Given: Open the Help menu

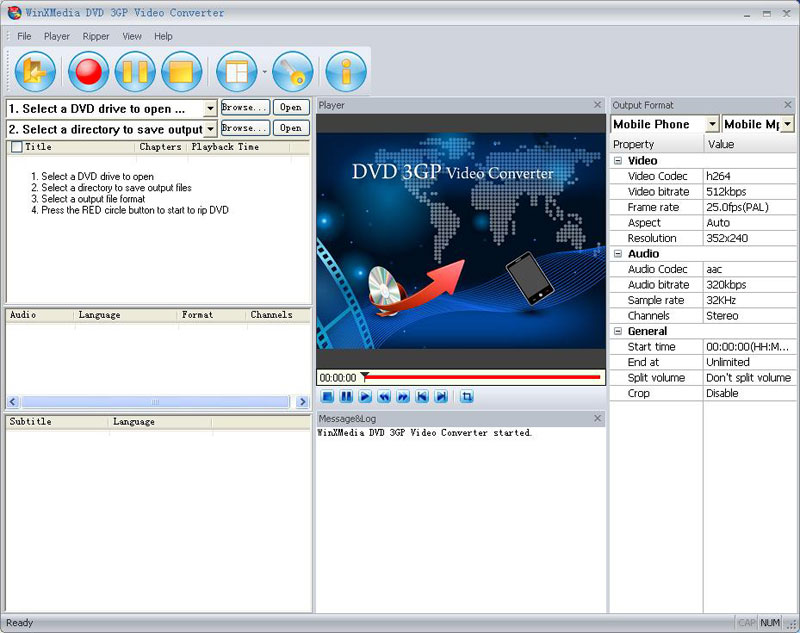Looking at the screenshot, I should point(163,36).
